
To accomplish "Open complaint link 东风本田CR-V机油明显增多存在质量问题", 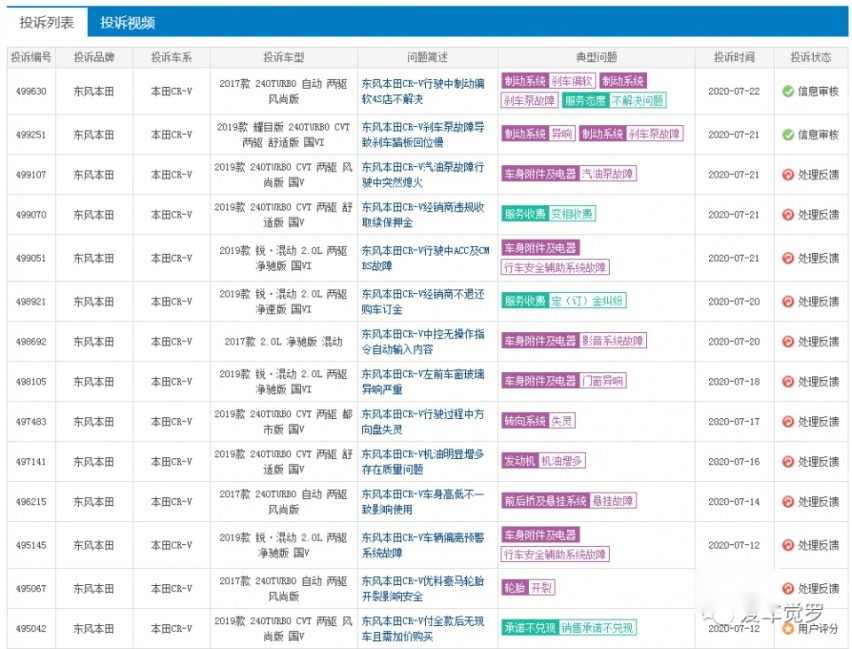I will click(x=423, y=461).
